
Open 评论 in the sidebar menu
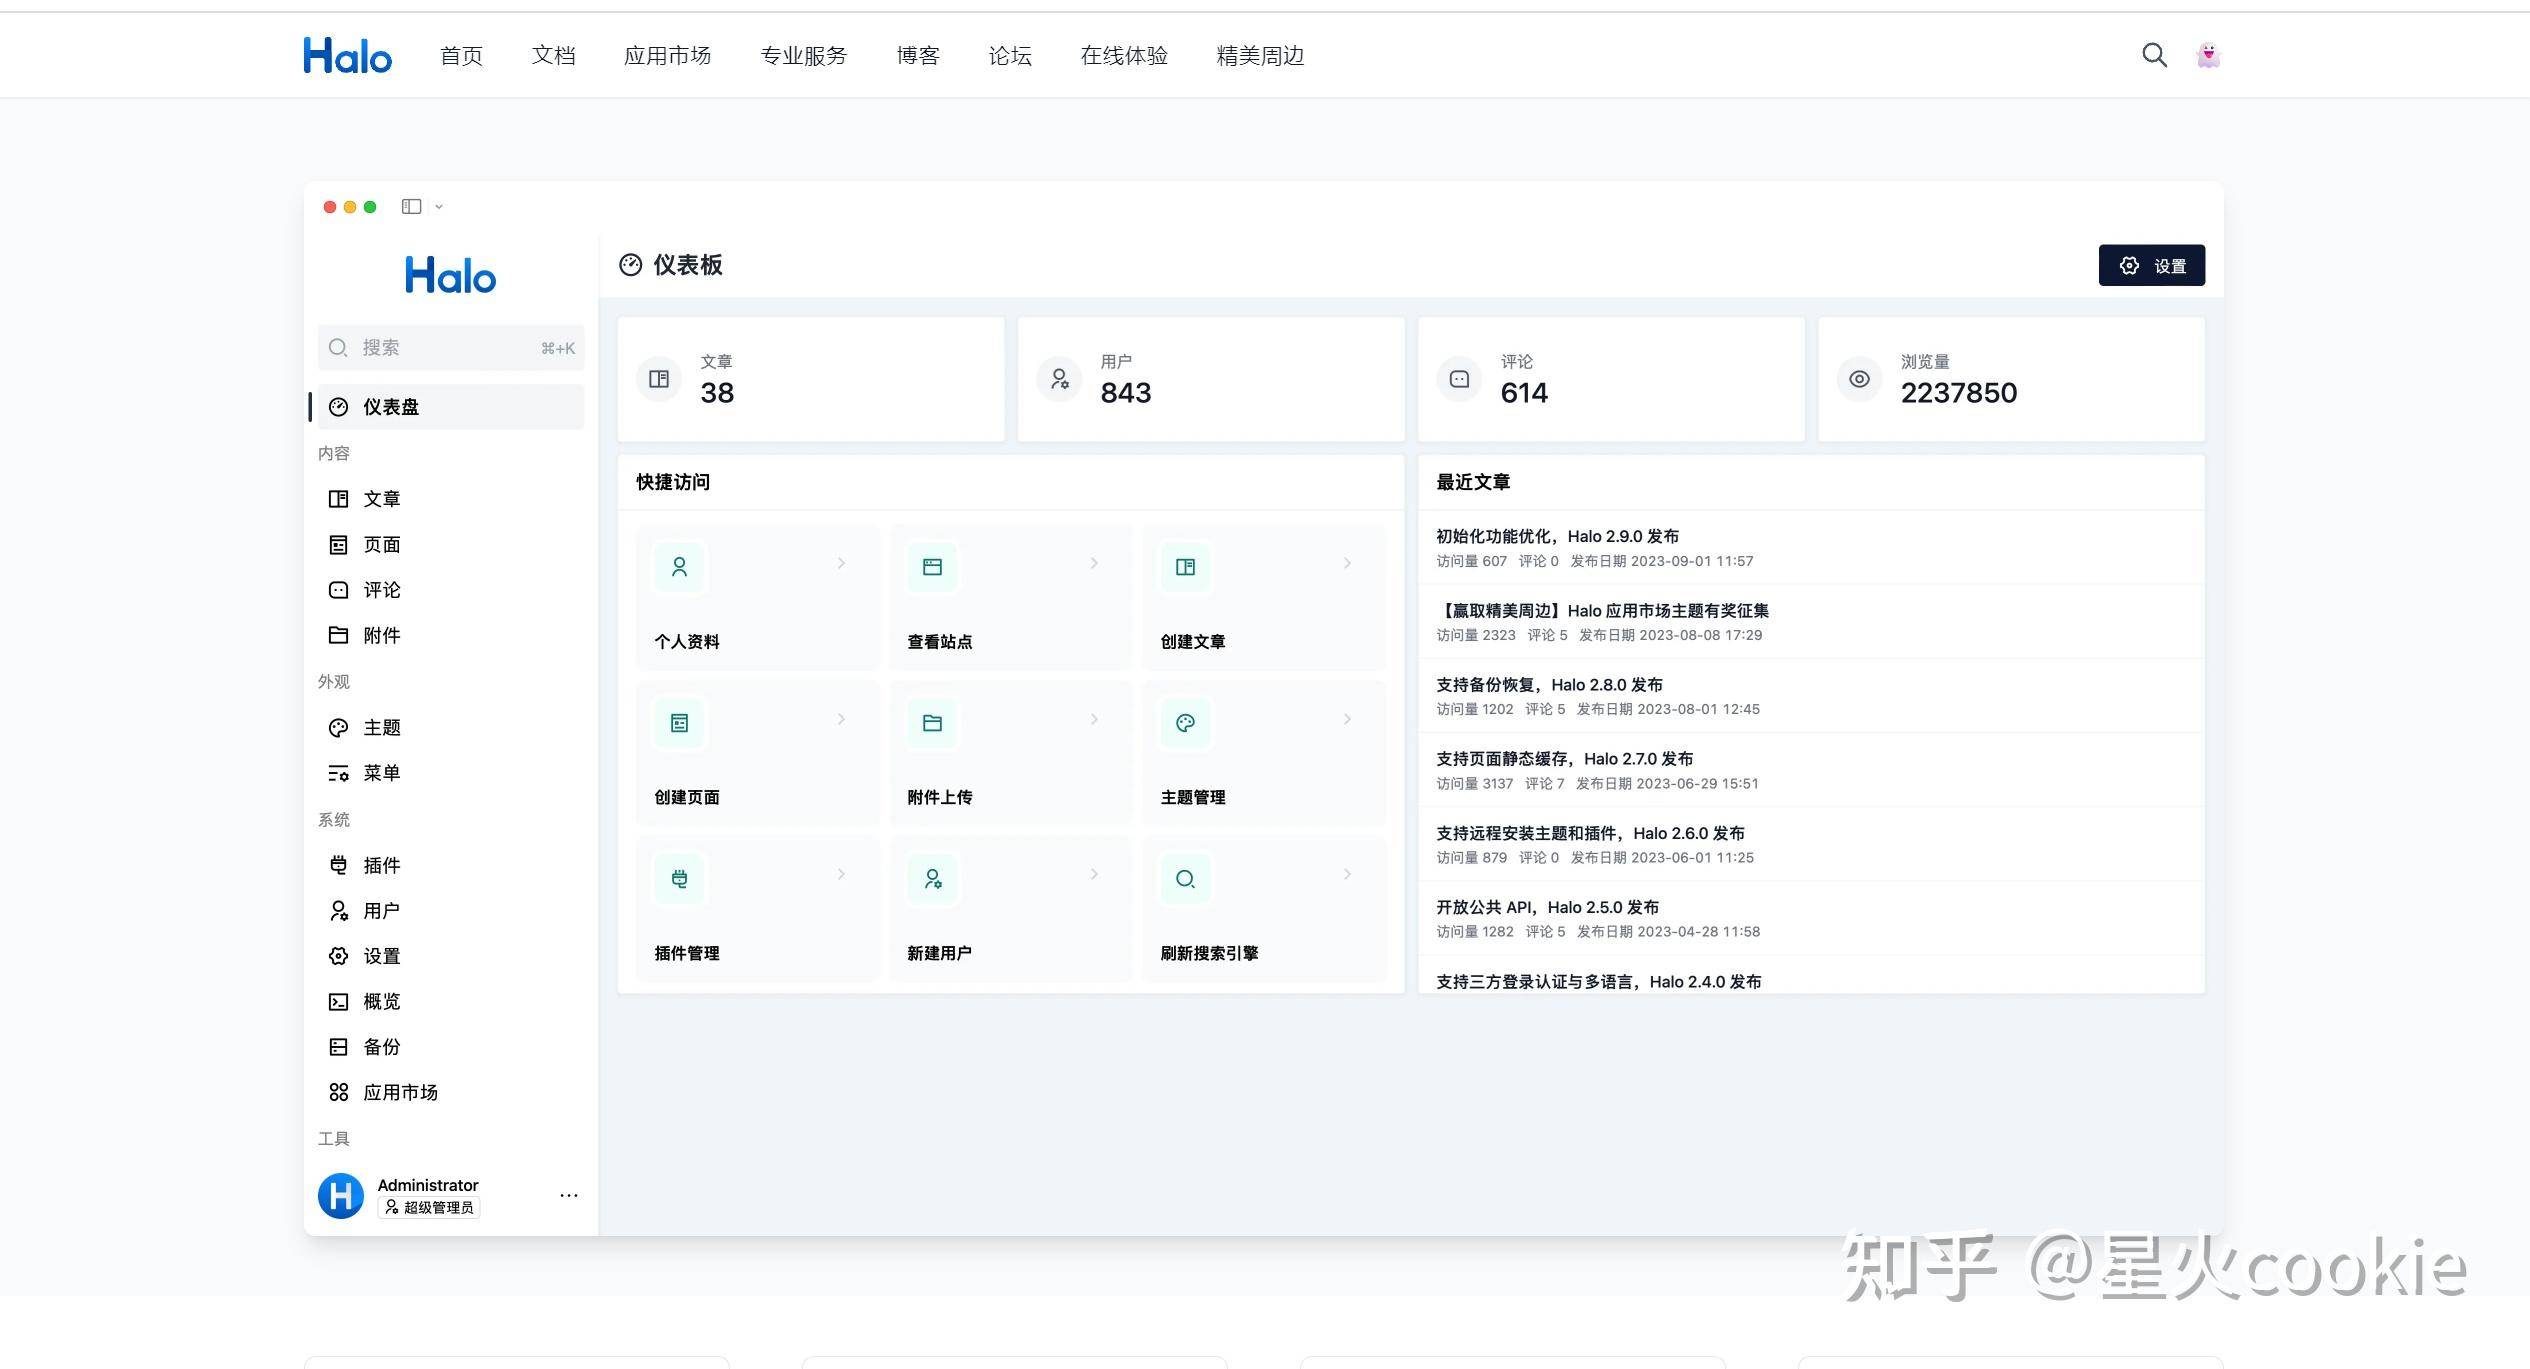(x=451, y=590)
